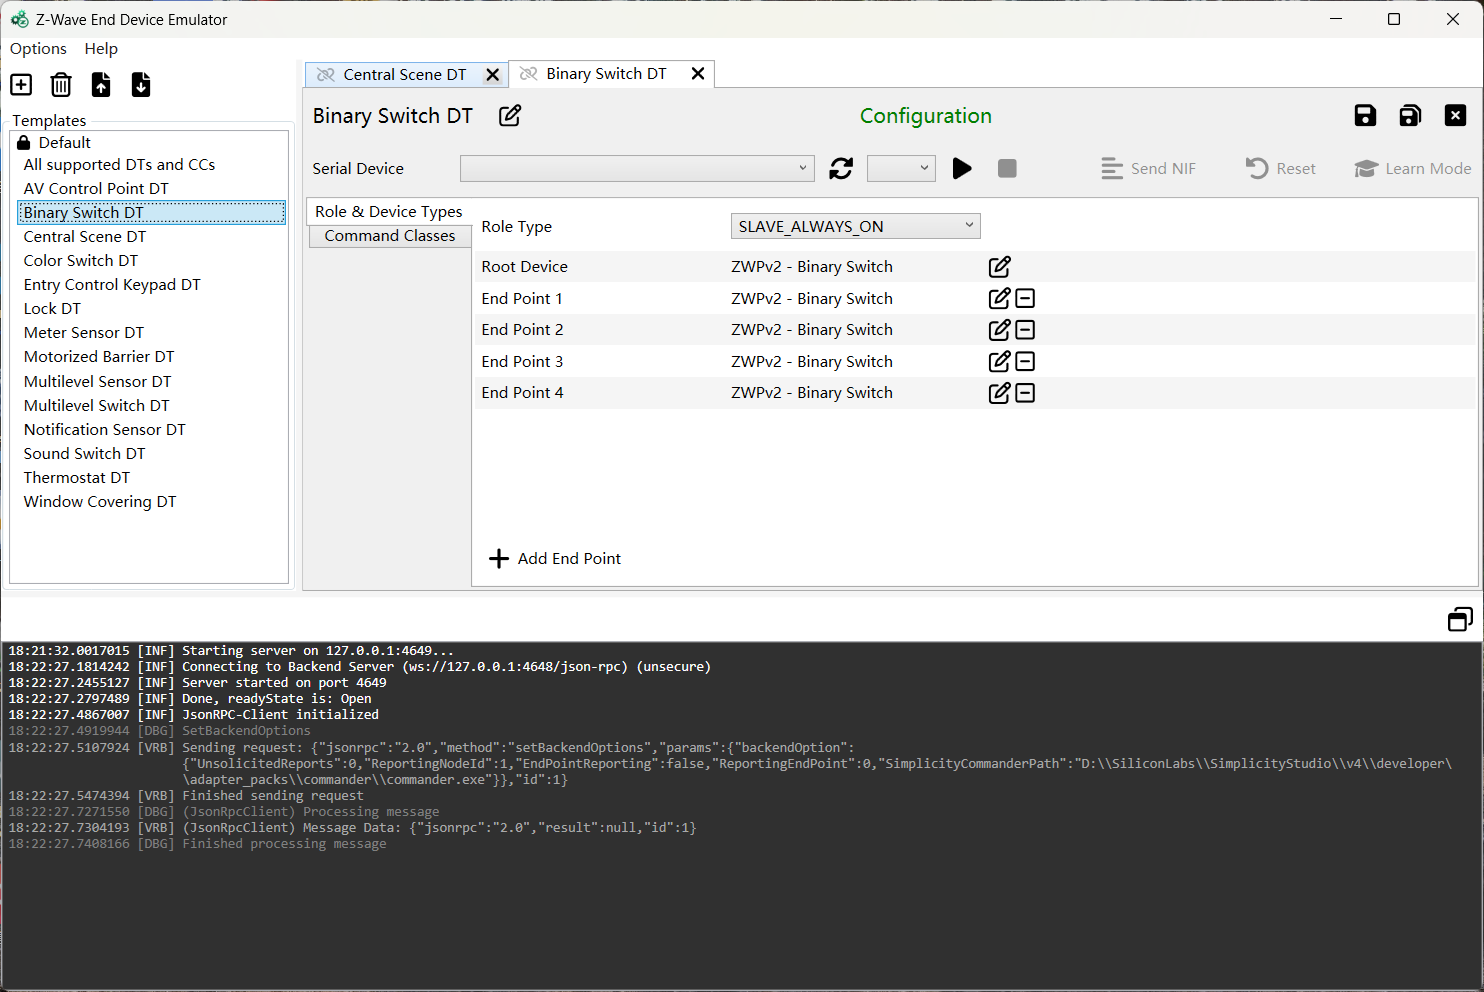
Task: Expand the Role Type dropdown
Action: pyautogui.click(x=855, y=227)
